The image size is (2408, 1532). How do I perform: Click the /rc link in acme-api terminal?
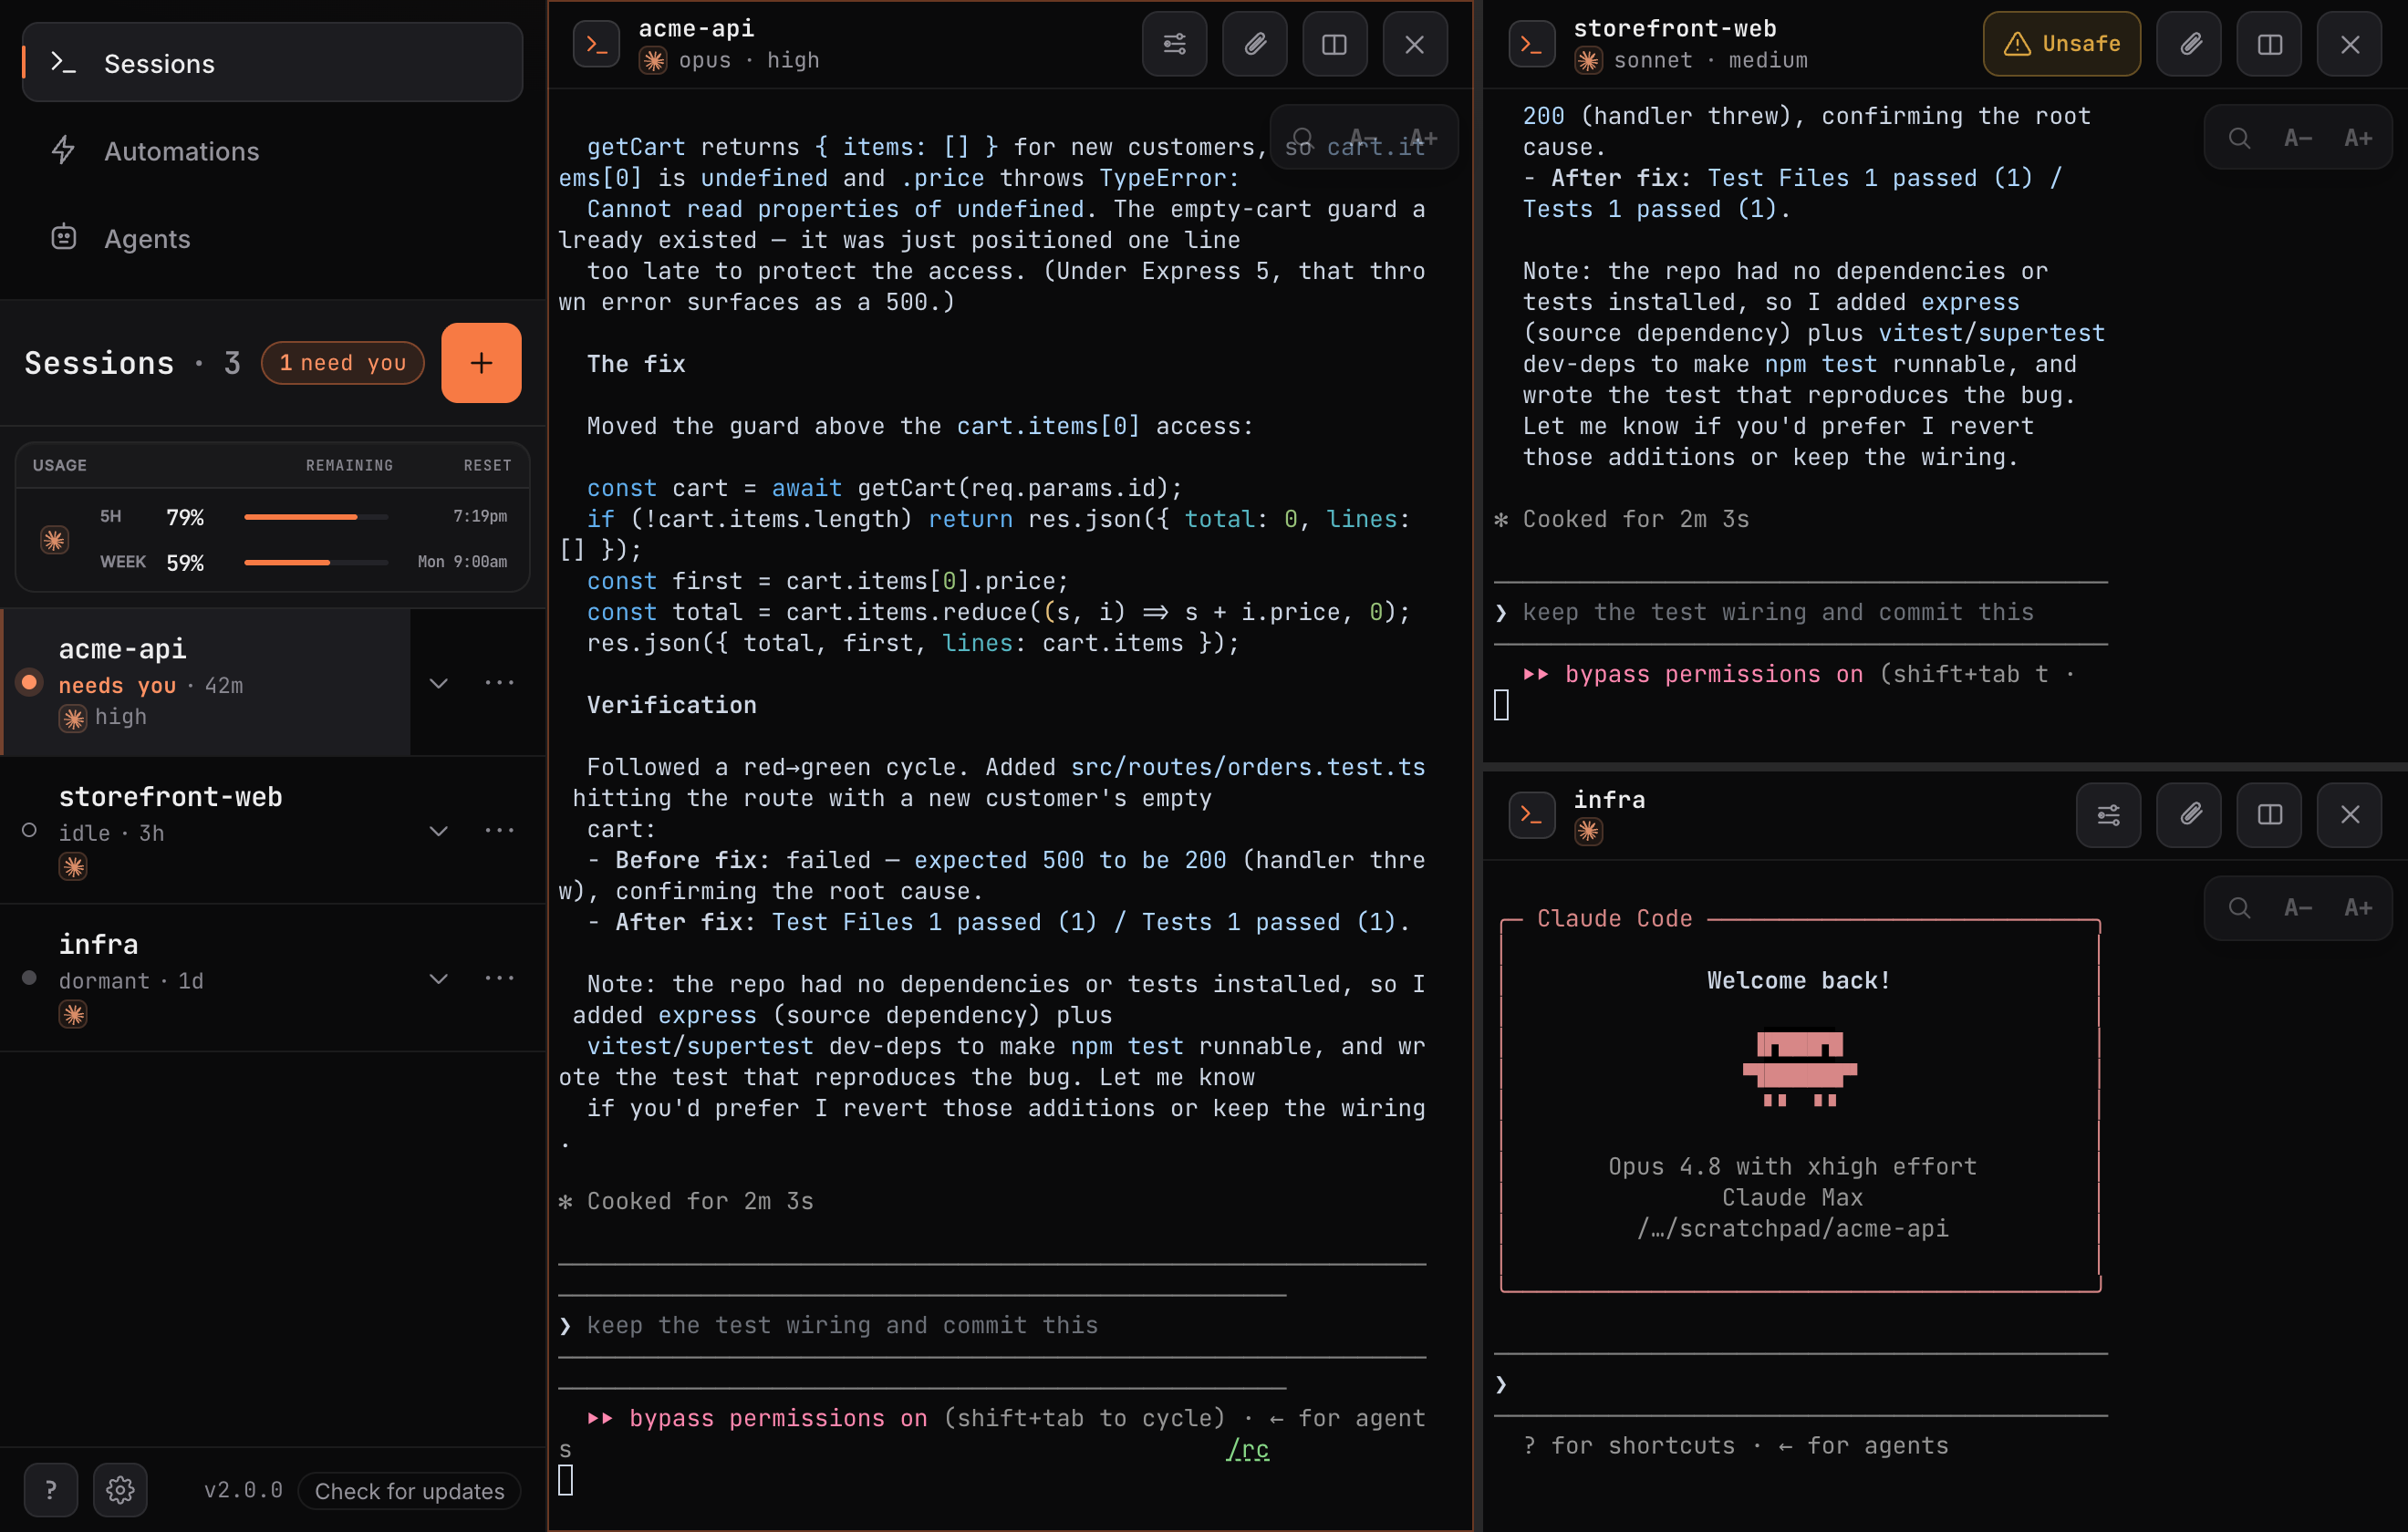pyautogui.click(x=1248, y=1450)
